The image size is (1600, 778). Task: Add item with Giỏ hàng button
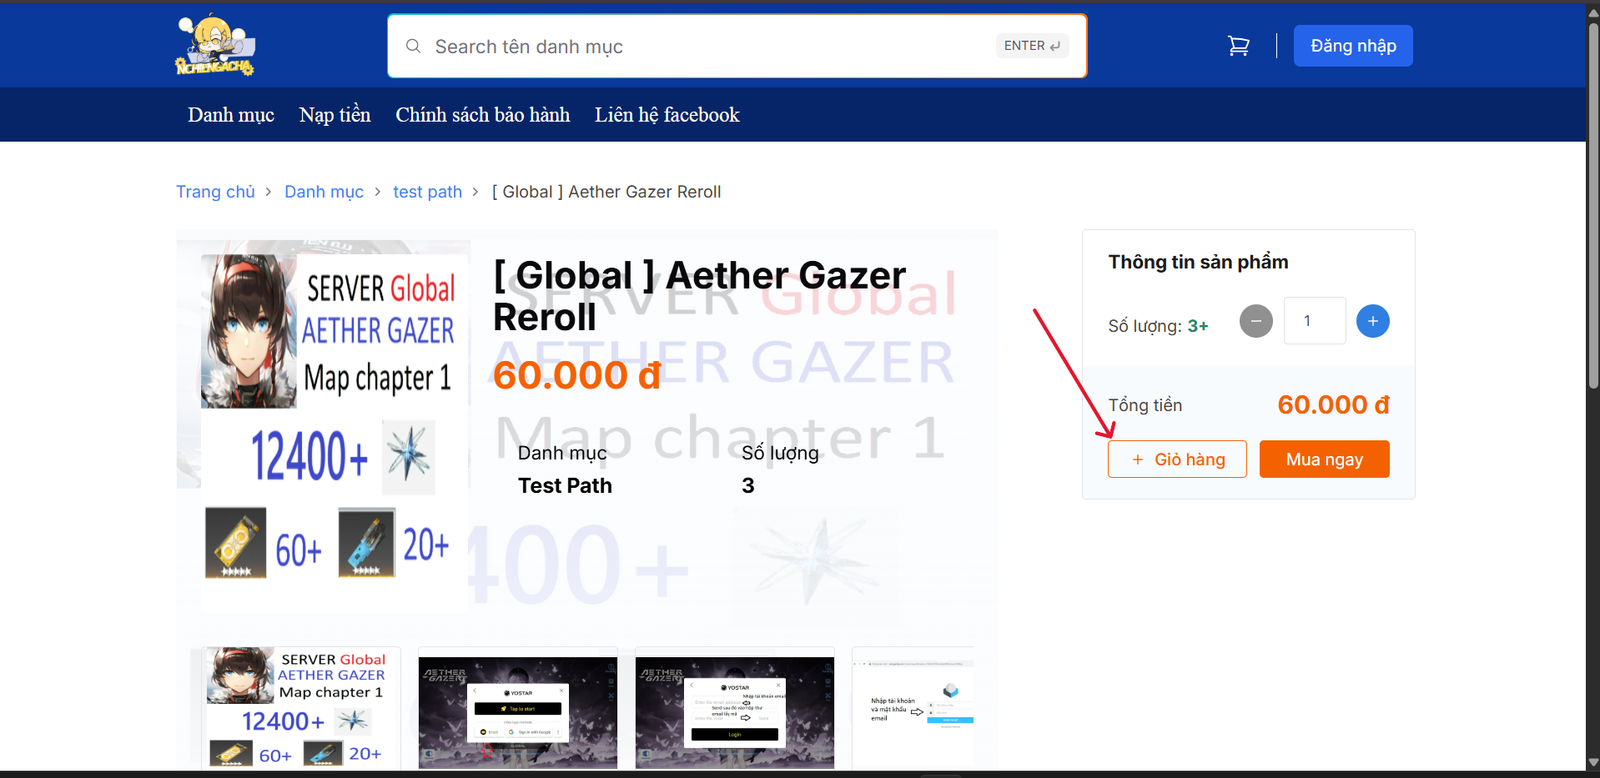click(1177, 459)
